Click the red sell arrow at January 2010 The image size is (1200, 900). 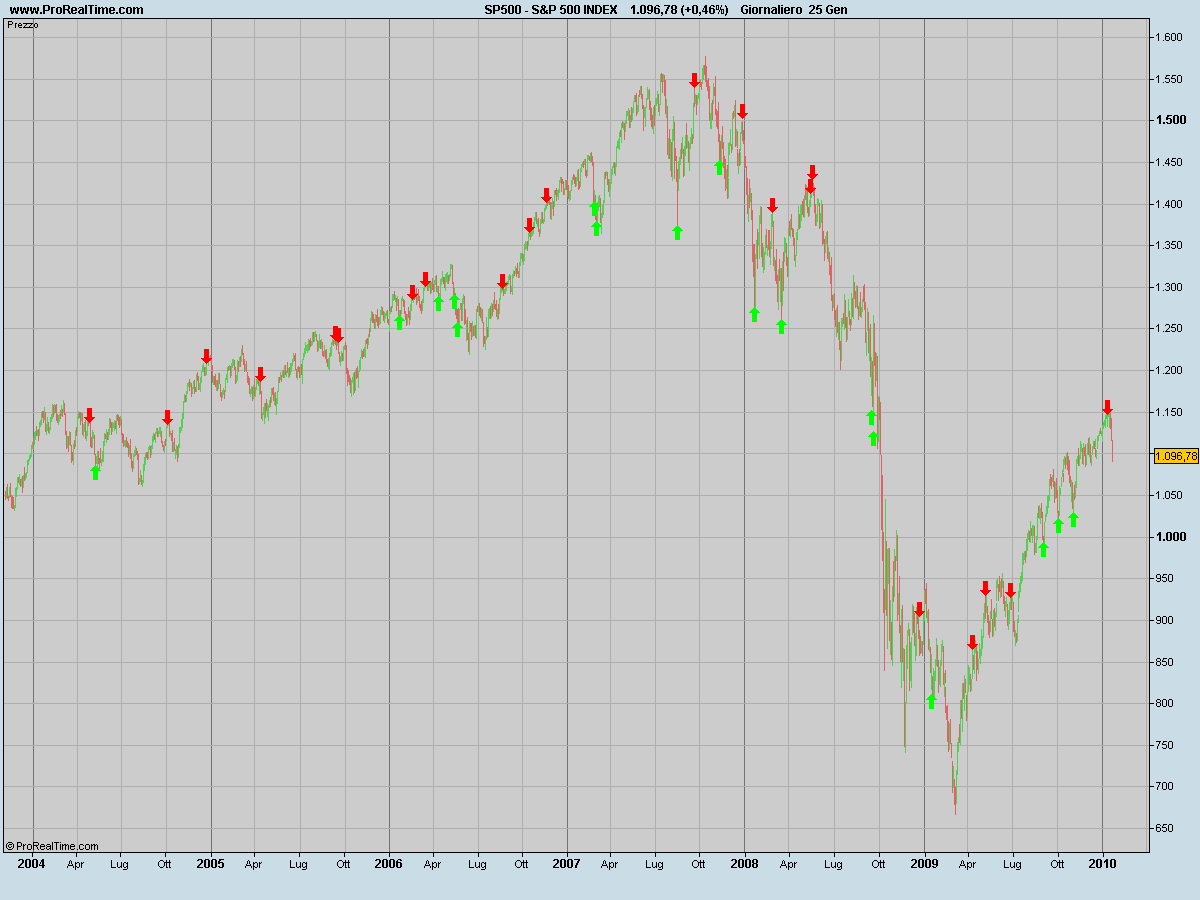click(1107, 407)
